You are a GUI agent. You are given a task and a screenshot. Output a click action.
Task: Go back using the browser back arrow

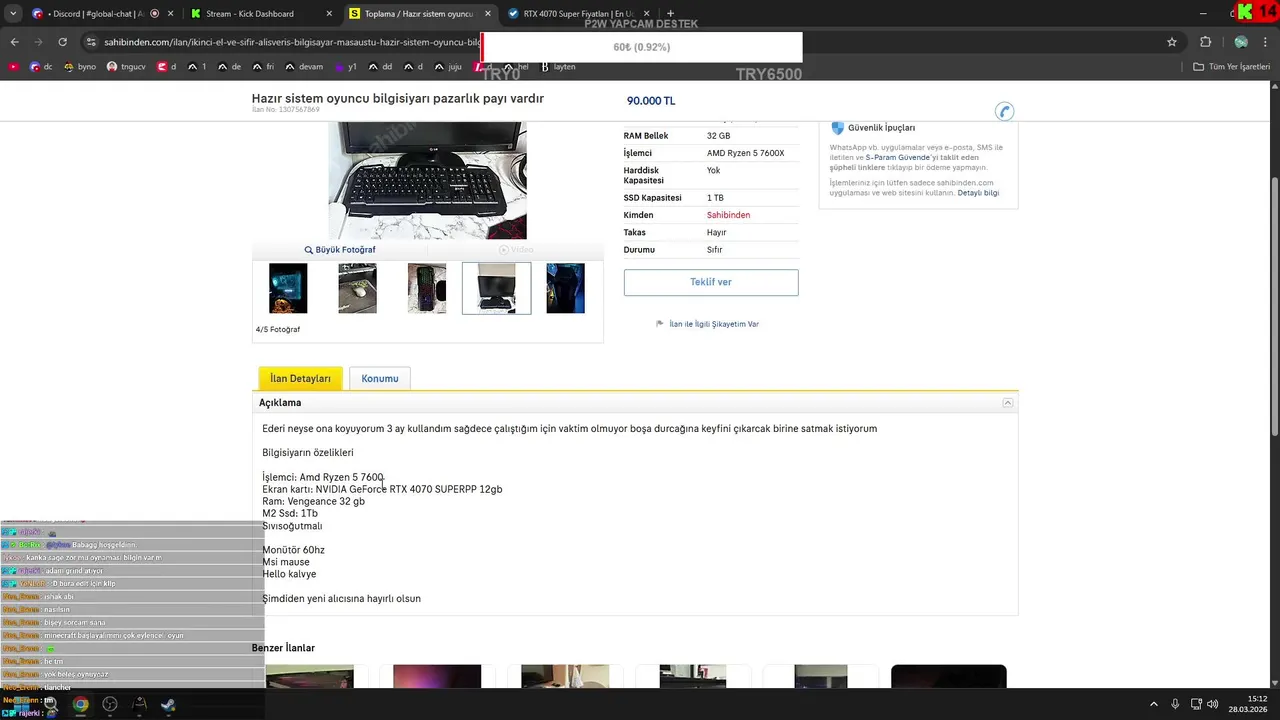[x=14, y=42]
